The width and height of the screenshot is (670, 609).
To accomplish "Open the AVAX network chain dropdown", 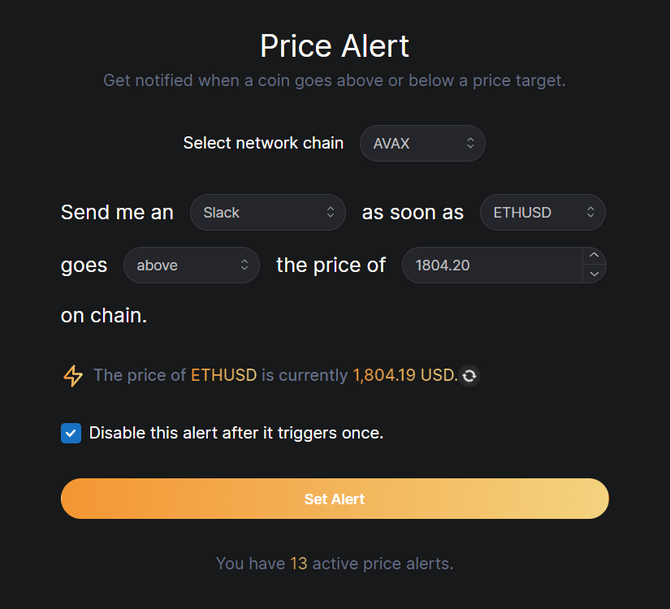I will [422, 143].
